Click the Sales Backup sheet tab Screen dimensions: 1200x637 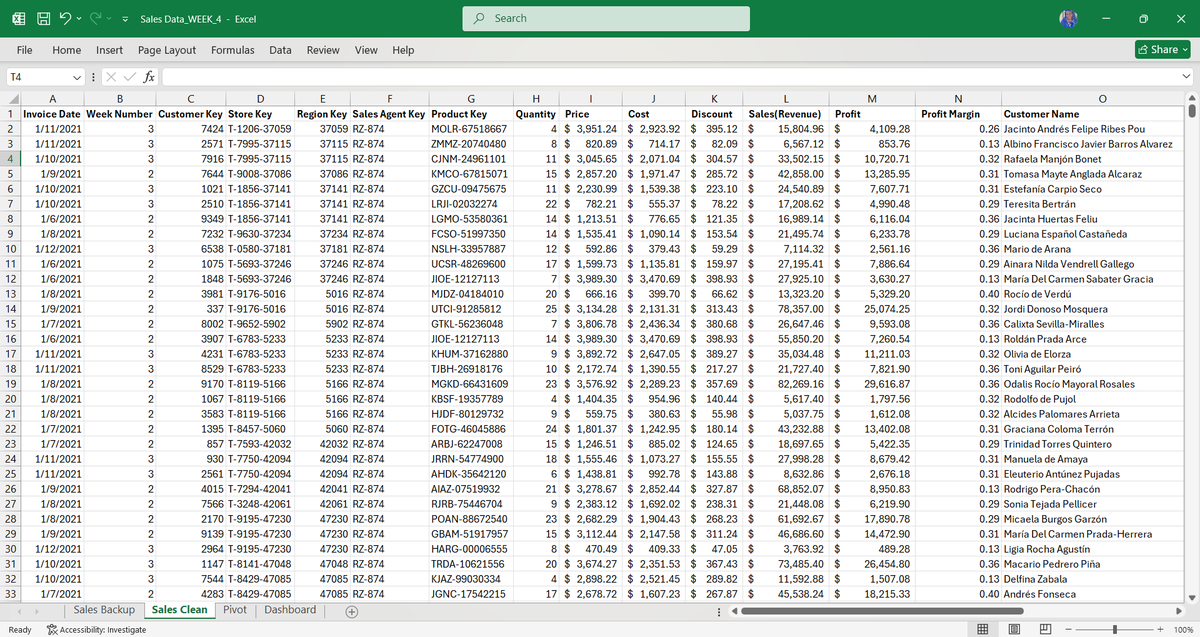[x=104, y=610]
